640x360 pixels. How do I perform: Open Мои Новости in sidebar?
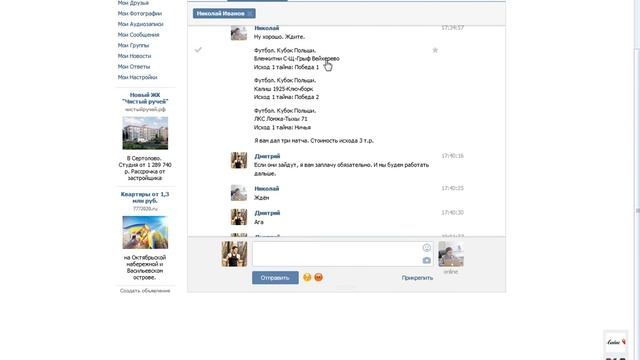[134, 56]
